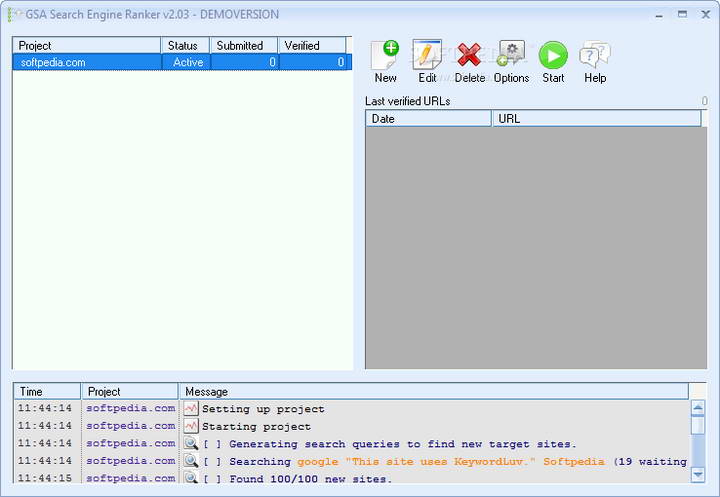Image resolution: width=720 pixels, height=497 pixels.
Task: Click the Active status cell
Action: (x=186, y=62)
